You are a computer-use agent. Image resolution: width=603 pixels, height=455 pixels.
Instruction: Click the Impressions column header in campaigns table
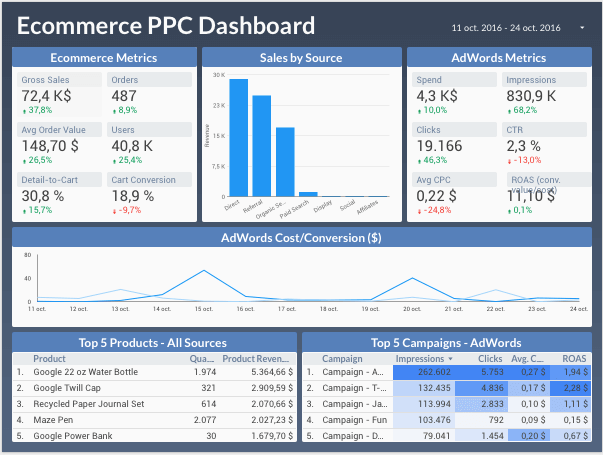(420, 358)
